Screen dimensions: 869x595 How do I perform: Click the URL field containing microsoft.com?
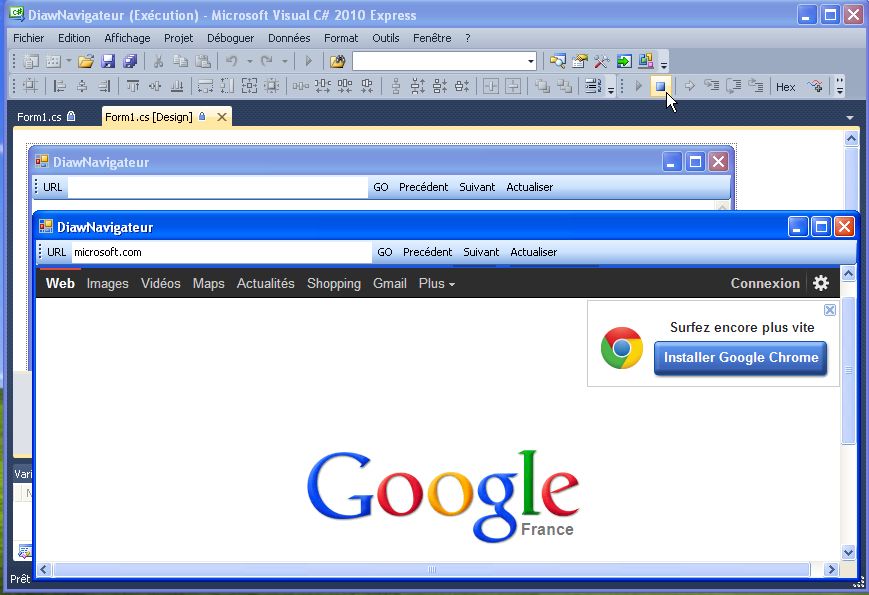coord(222,252)
